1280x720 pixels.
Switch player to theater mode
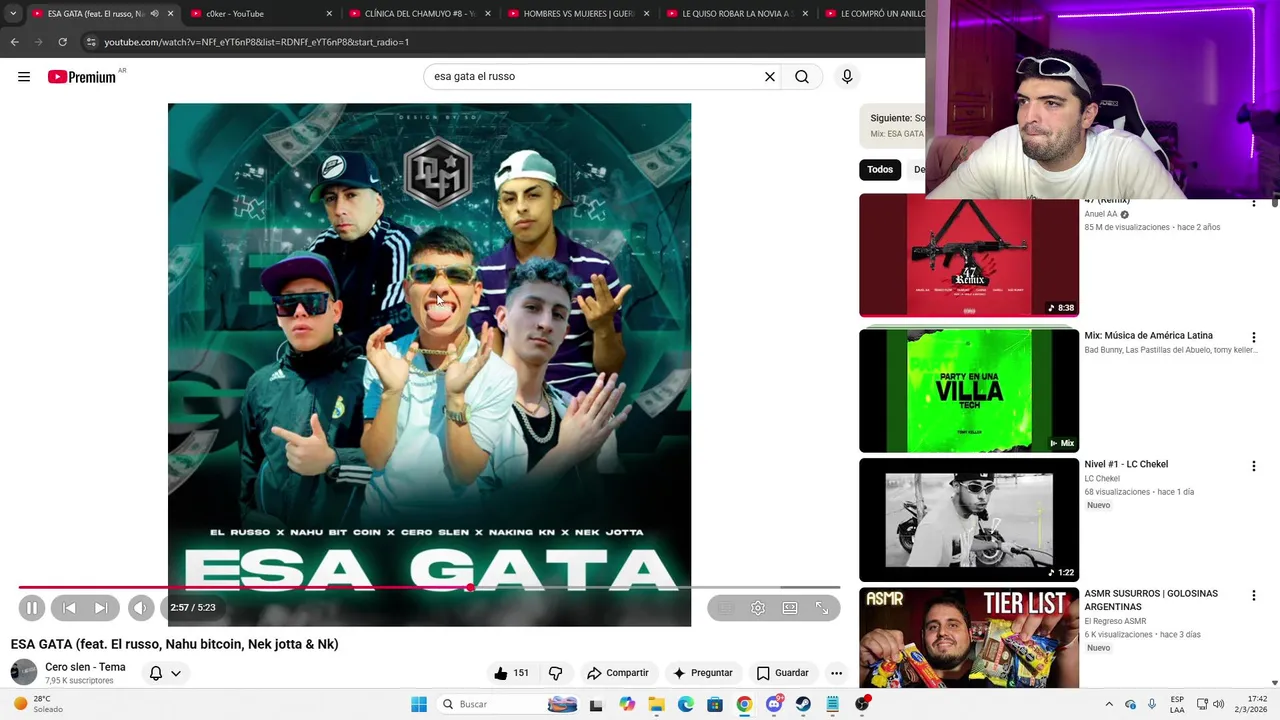coord(790,608)
